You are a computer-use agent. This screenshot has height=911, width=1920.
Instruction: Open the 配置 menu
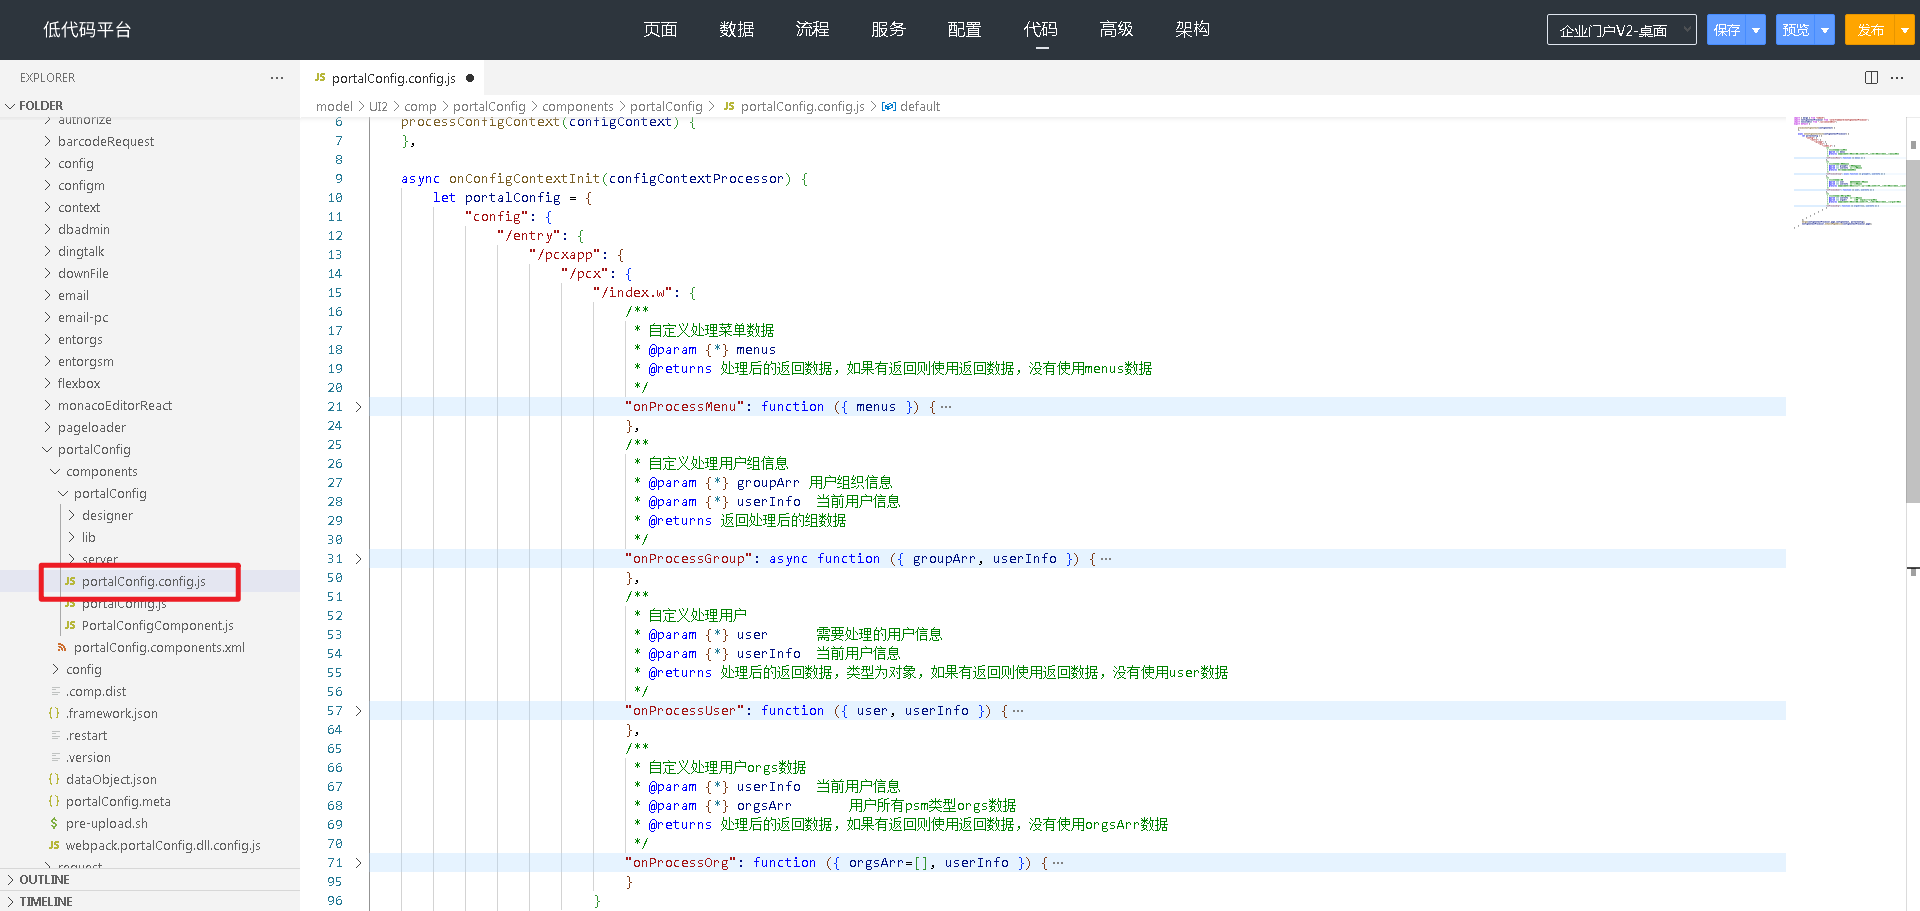pyautogui.click(x=965, y=30)
